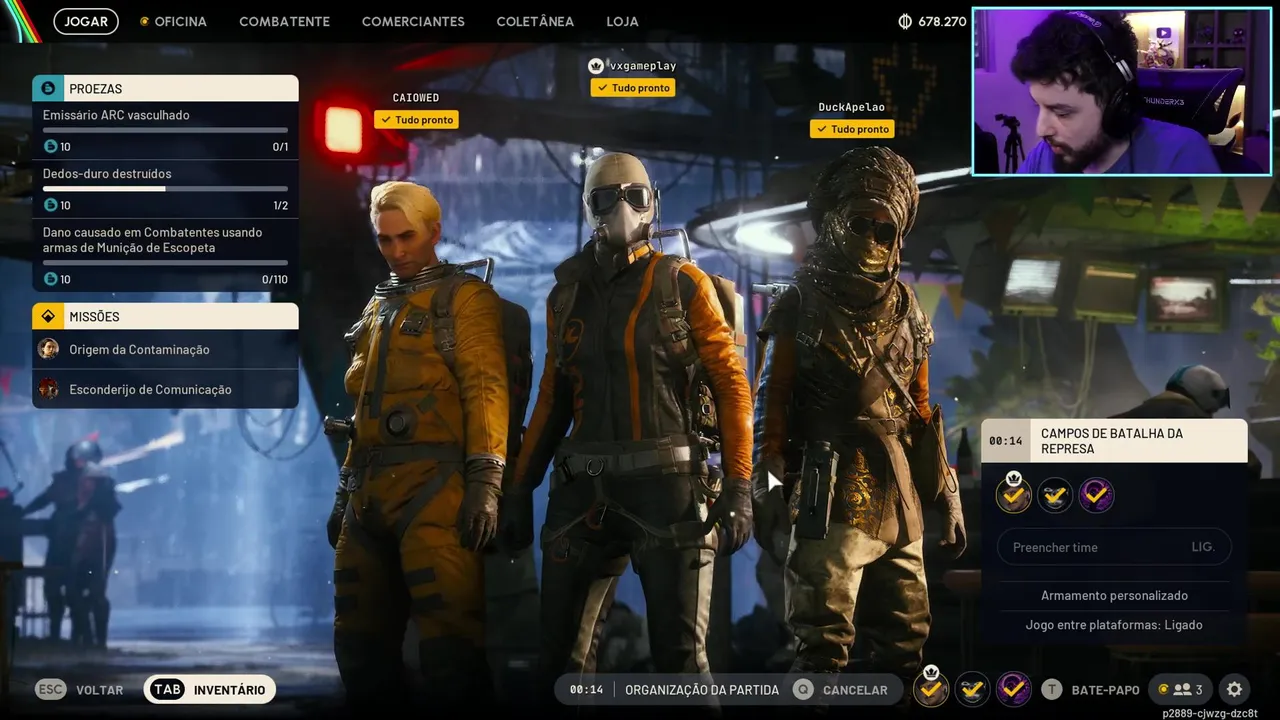1280x720 pixels.
Task: Click the 1/2 feat progress value
Action: click(x=281, y=205)
